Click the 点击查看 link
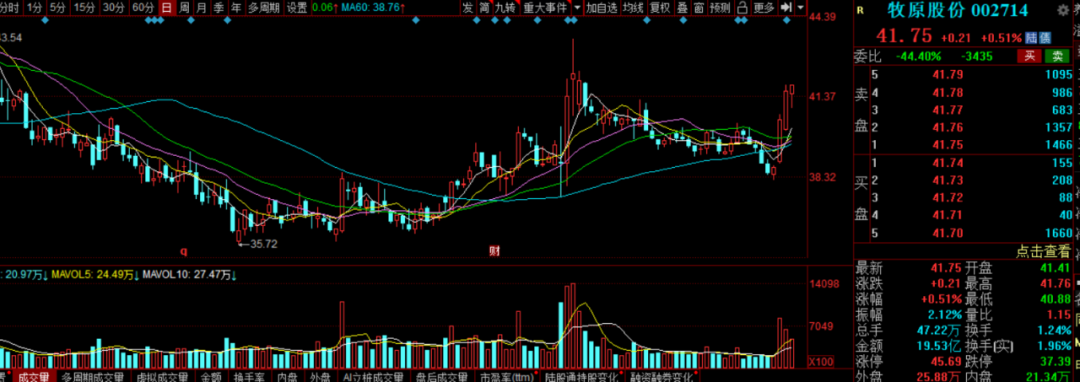The width and height of the screenshot is (1080, 382). coord(1043,251)
